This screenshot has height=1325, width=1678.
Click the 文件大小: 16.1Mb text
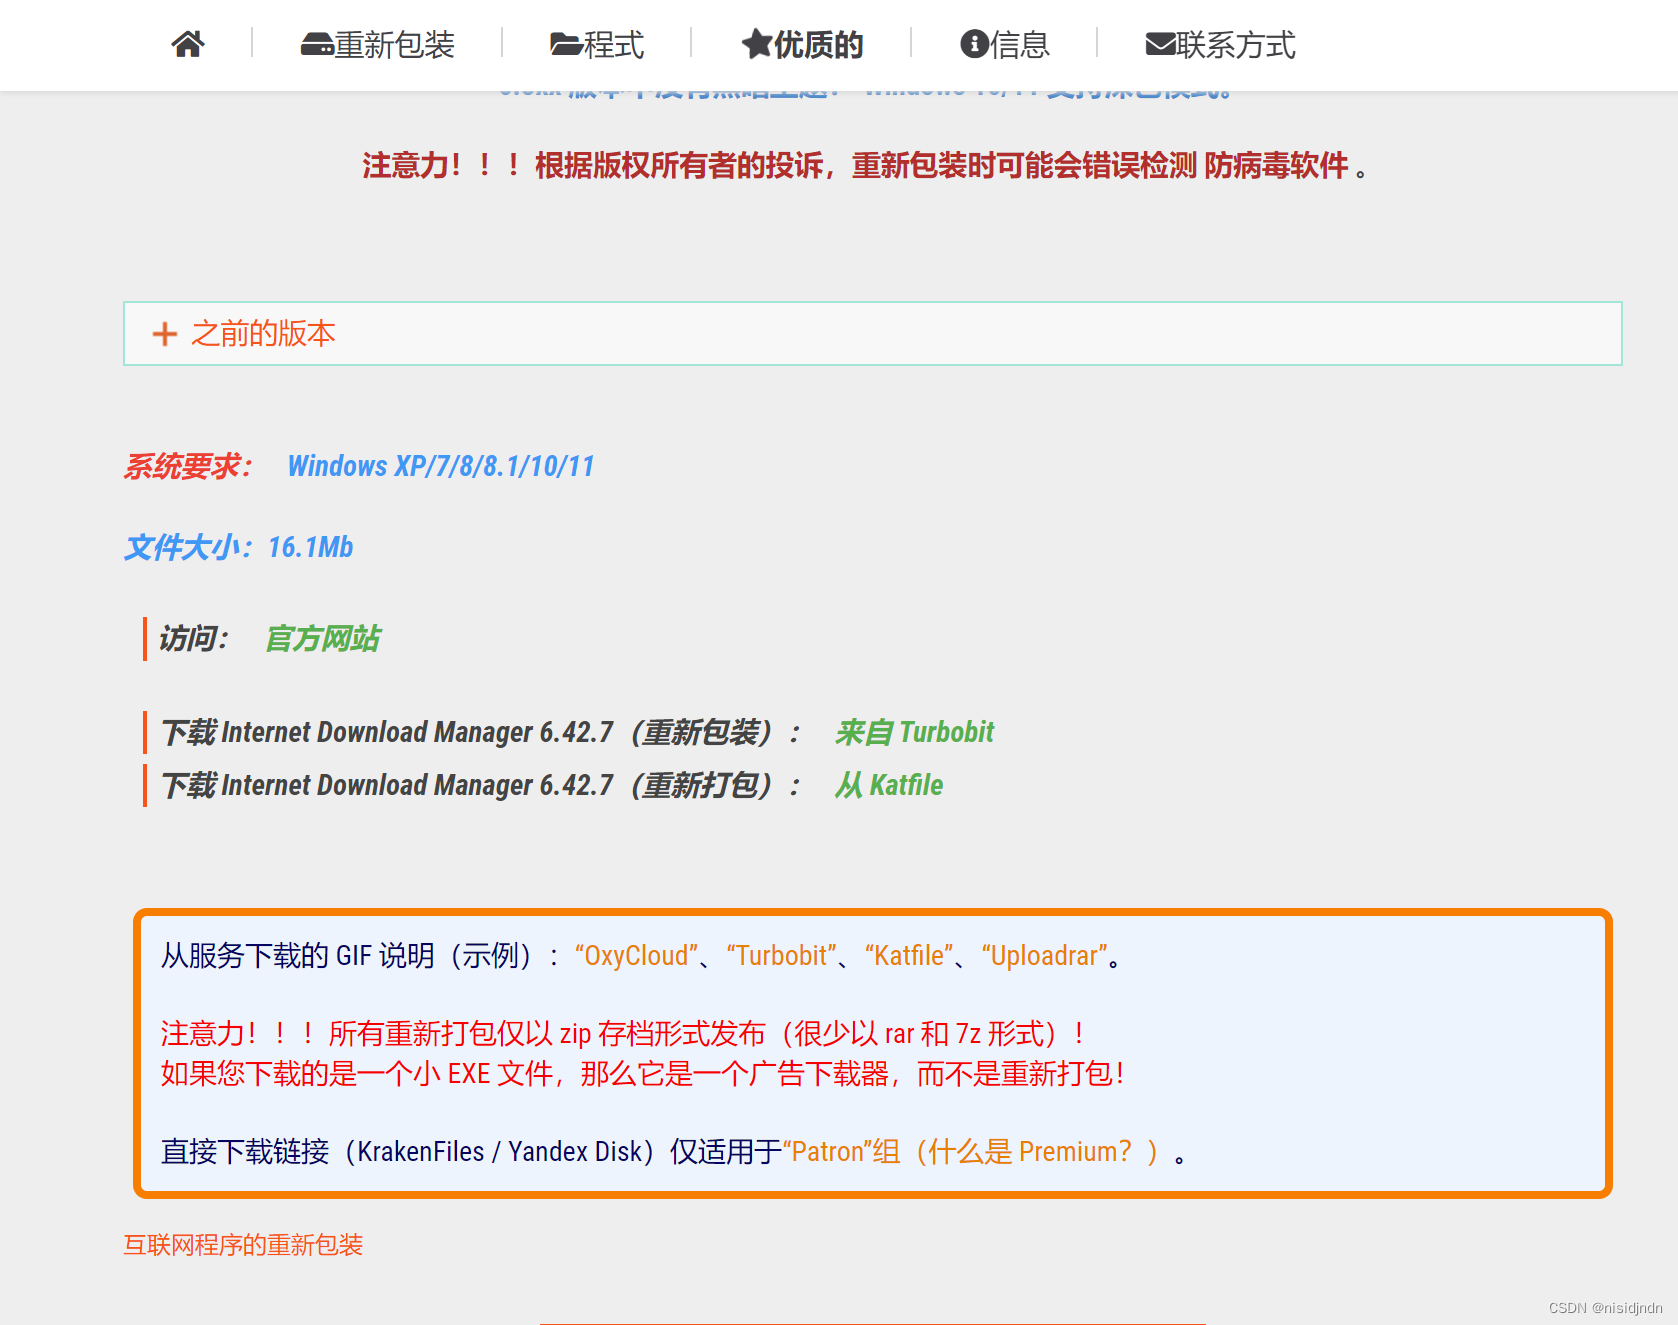pos(239,547)
